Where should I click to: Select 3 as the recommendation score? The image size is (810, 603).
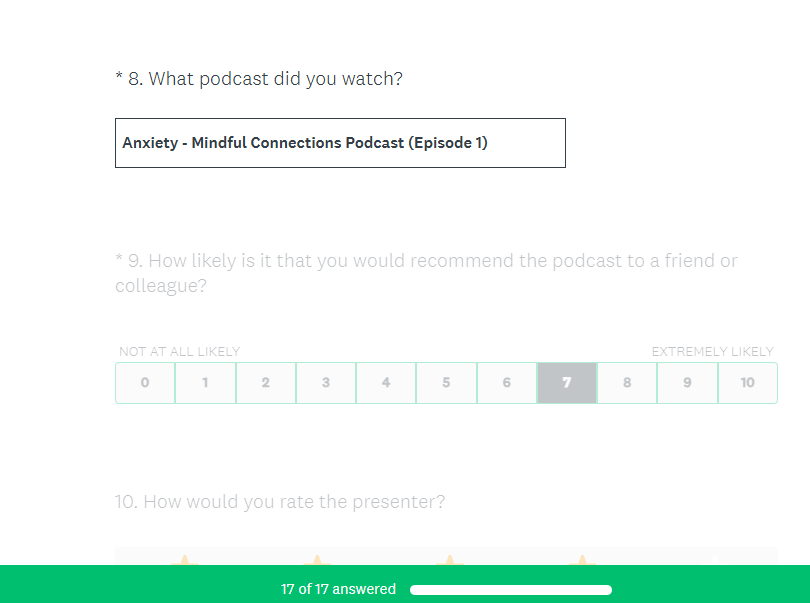click(x=326, y=383)
